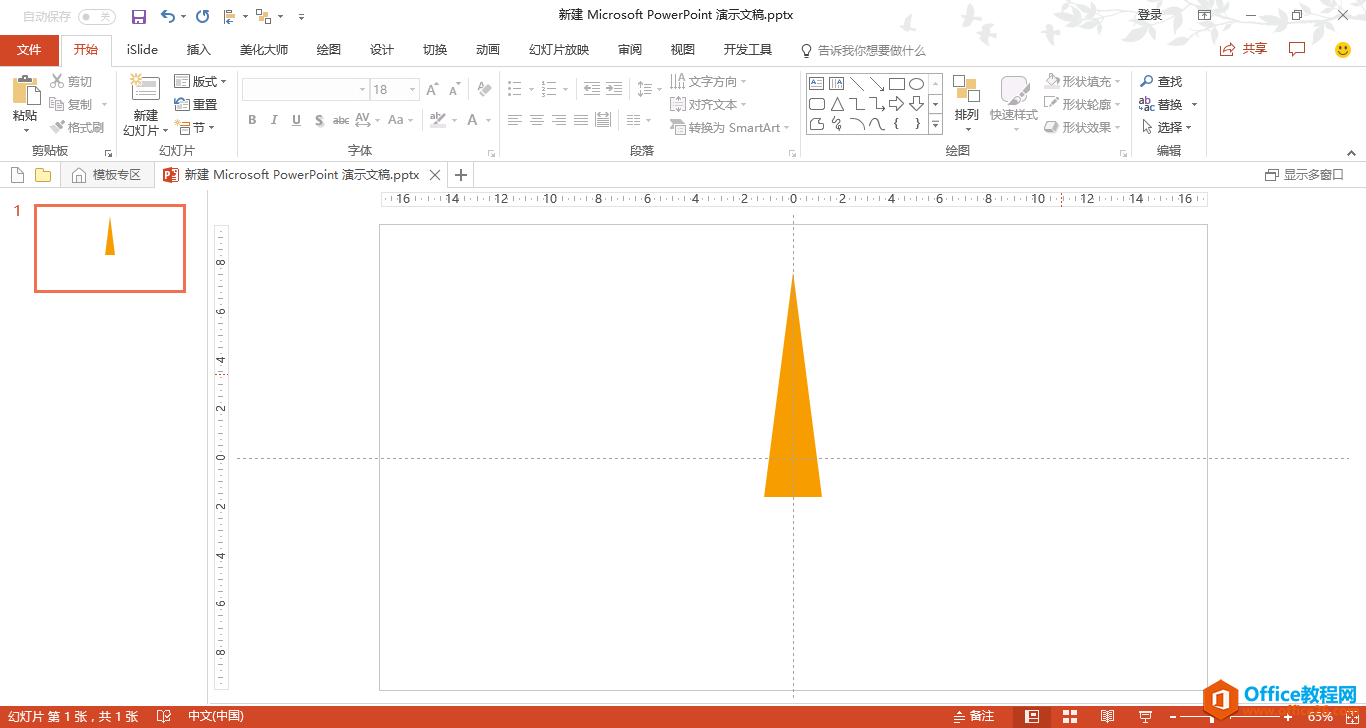Expand the Layout (版式) dropdown
The height and width of the screenshot is (728, 1366).
(200, 81)
